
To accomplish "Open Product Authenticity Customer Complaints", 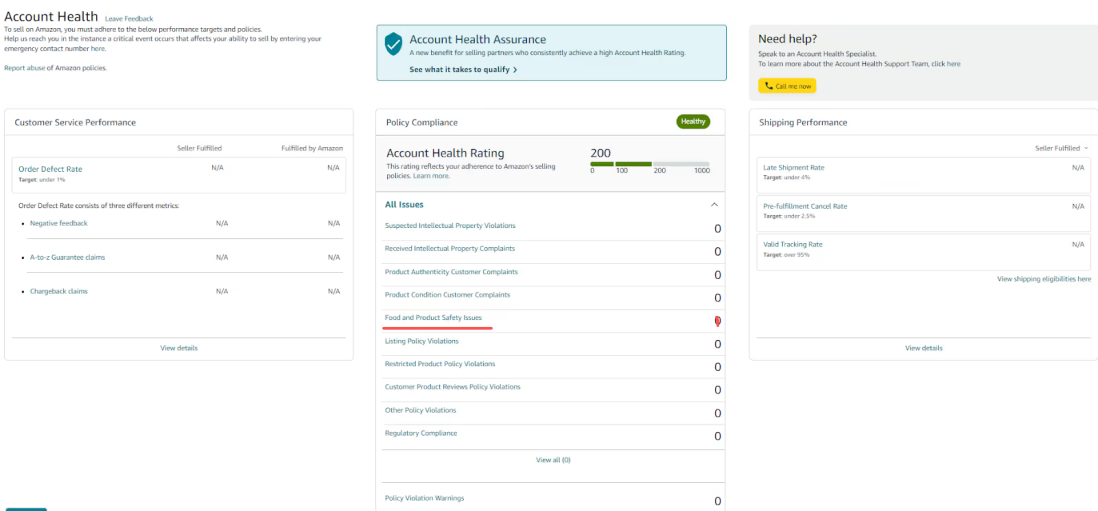I will click(452, 272).
